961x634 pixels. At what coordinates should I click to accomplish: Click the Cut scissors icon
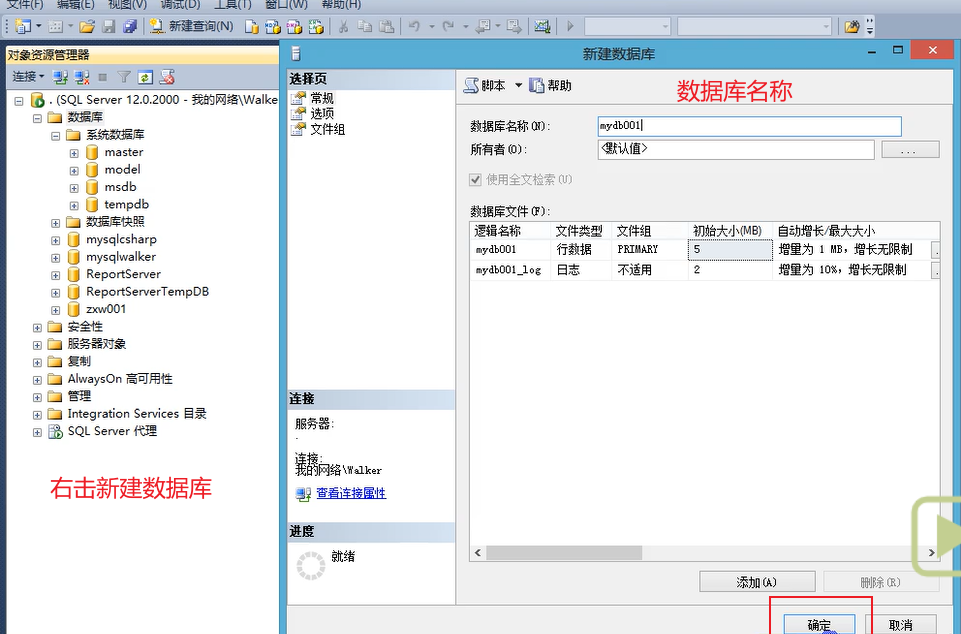(x=343, y=26)
